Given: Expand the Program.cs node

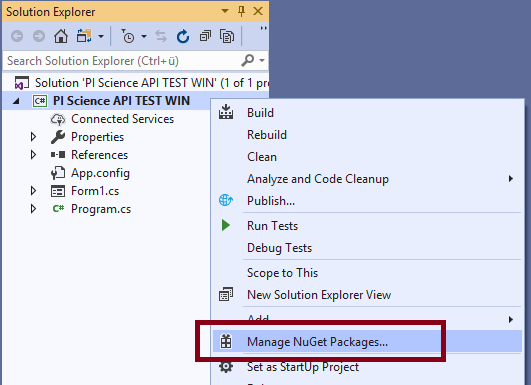Looking at the screenshot, I should pyautogui.click(x=33, y=209).
